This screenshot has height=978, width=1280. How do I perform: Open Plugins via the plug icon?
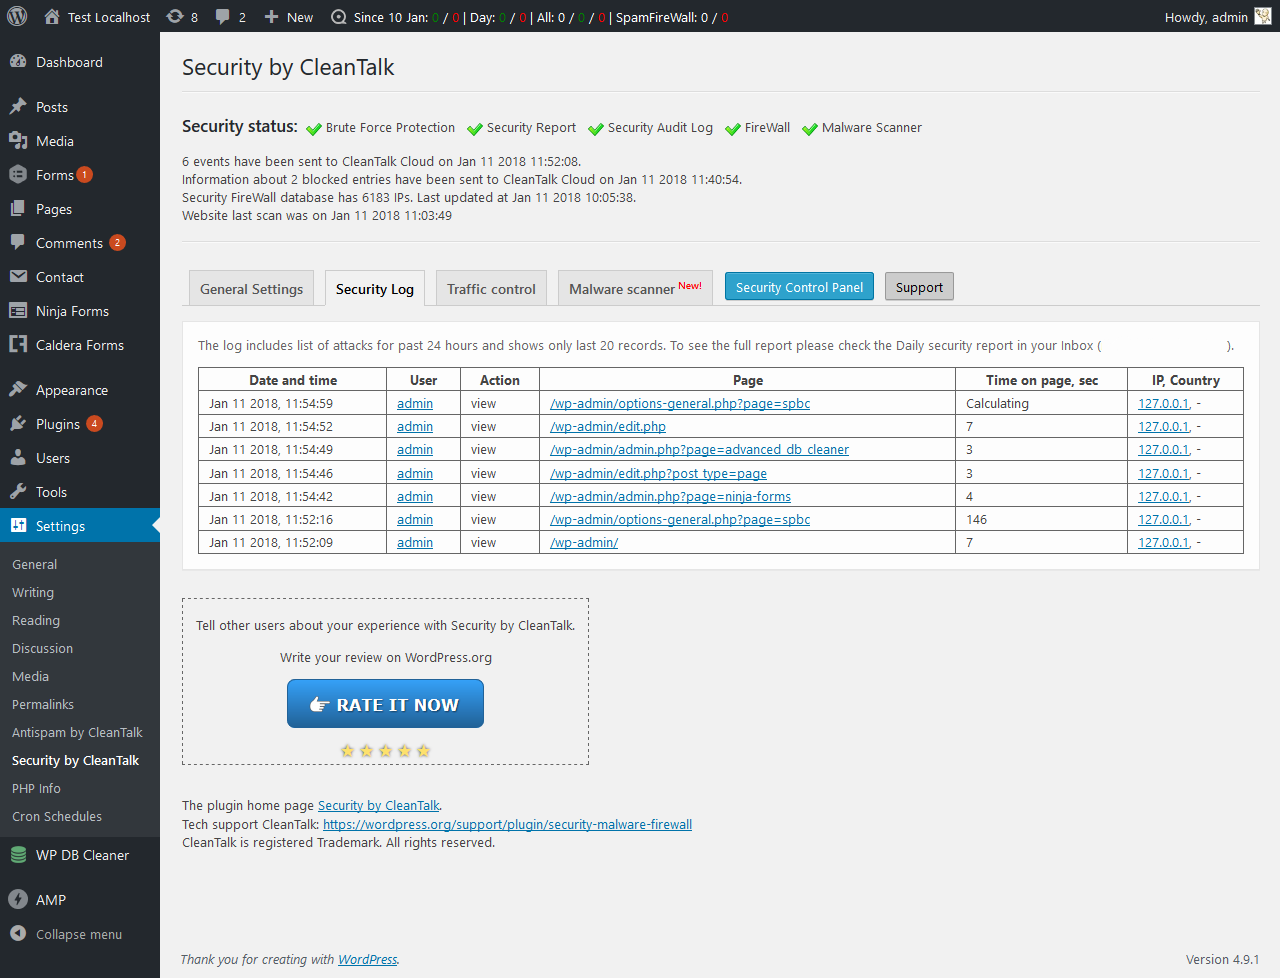18,424
